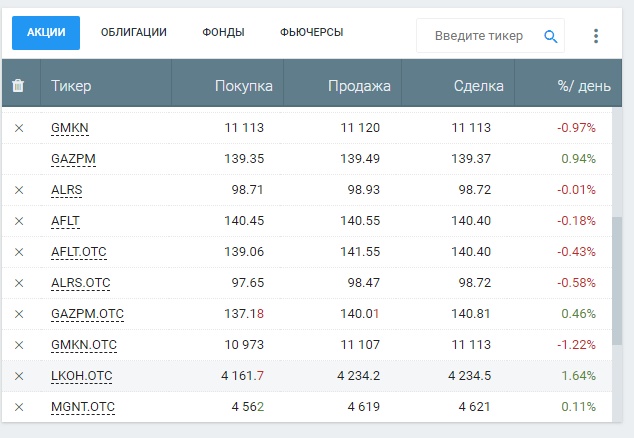
Task: Focus the 'Введите тикер' search field
Action: pos(479,36)
